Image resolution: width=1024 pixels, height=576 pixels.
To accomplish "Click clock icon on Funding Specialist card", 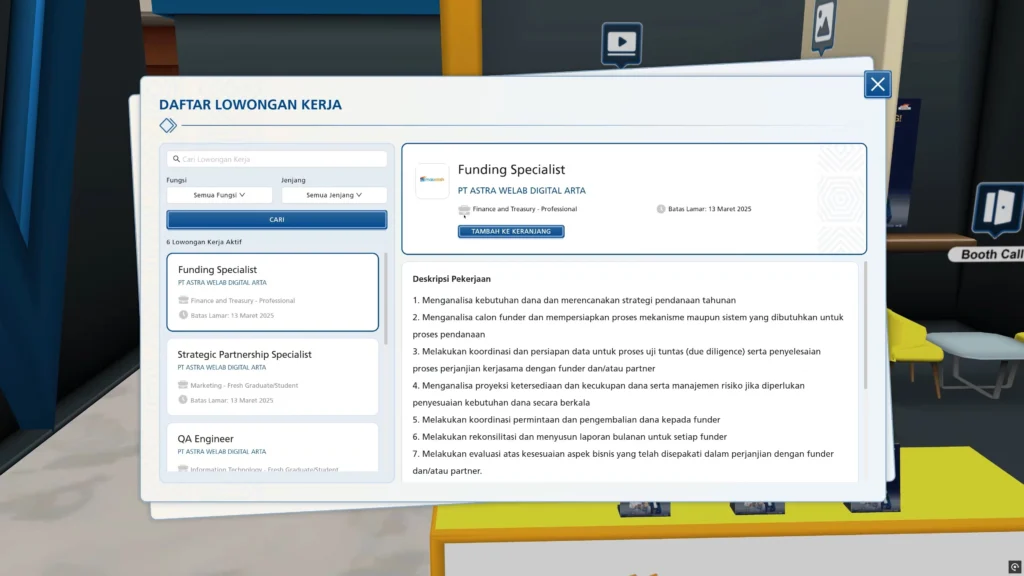I will tap(183, 315).
